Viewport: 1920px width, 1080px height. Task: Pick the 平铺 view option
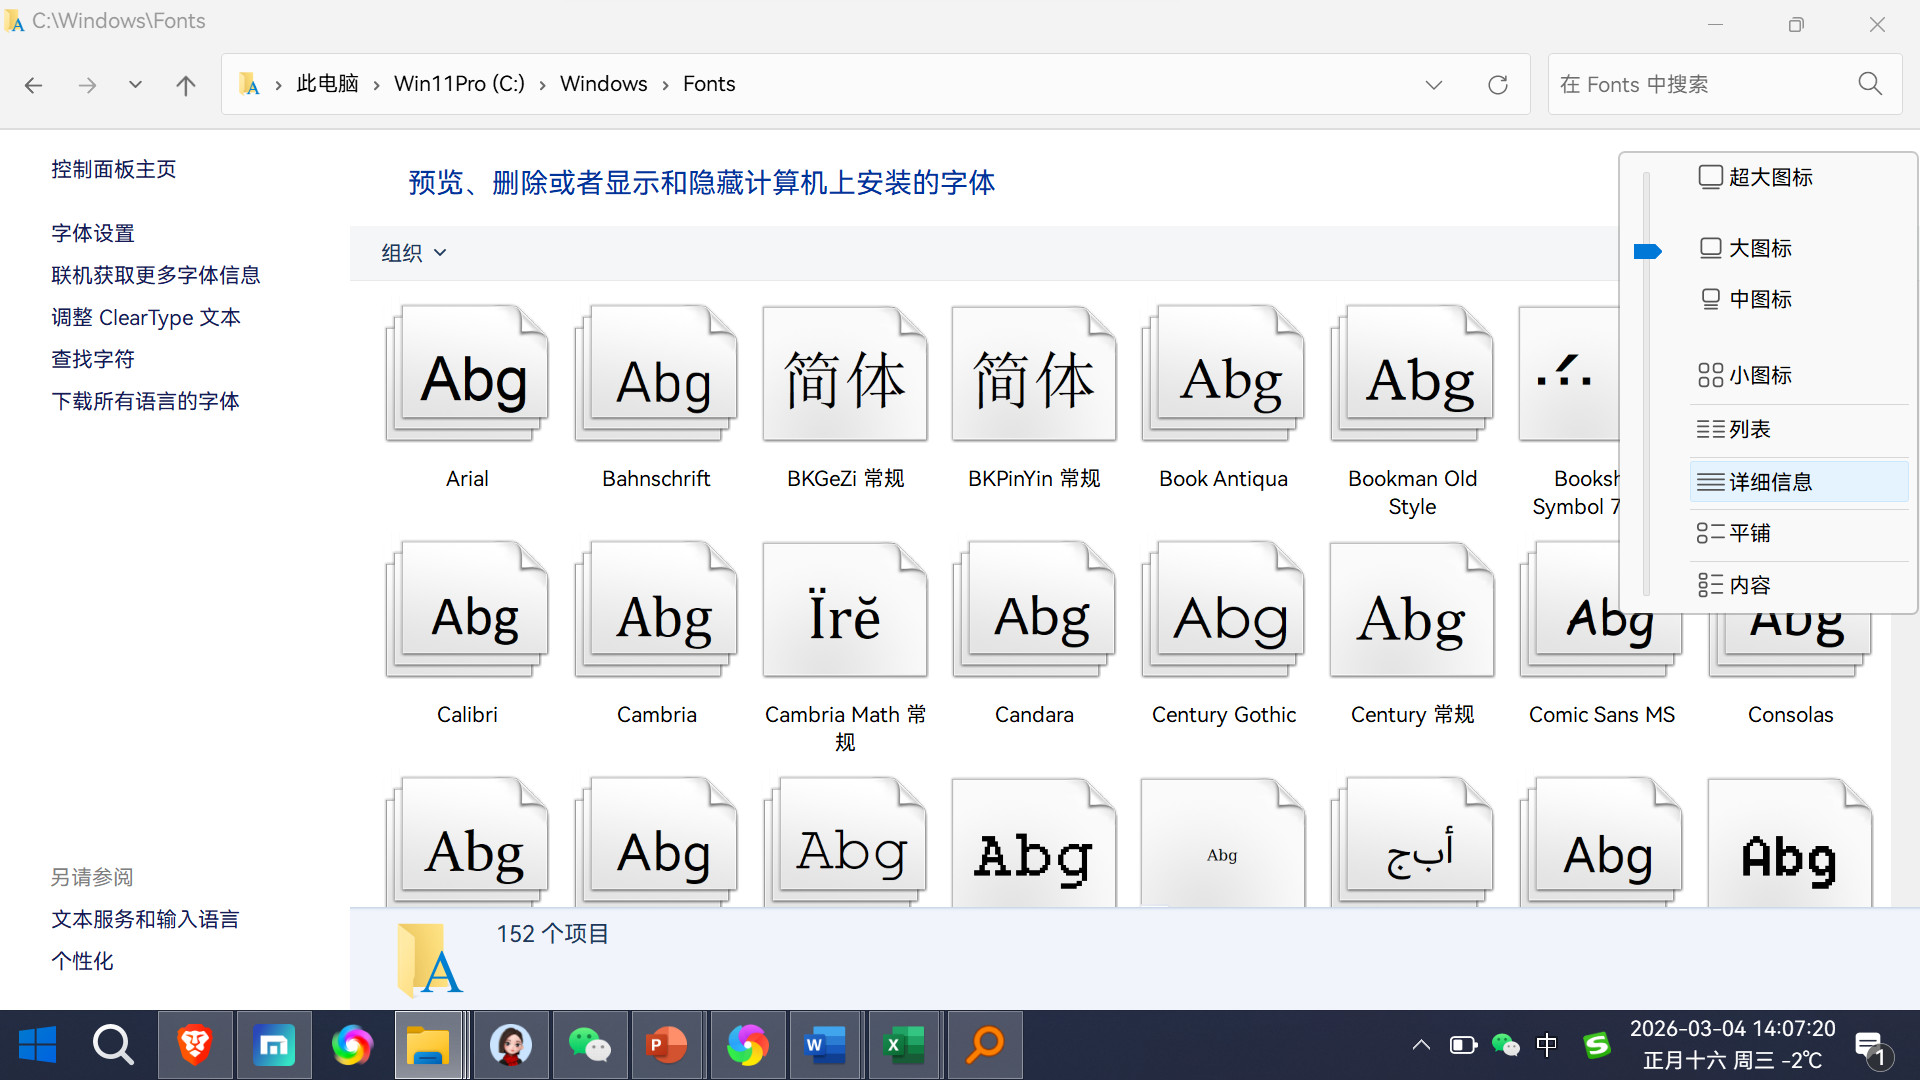(1750, 533)
